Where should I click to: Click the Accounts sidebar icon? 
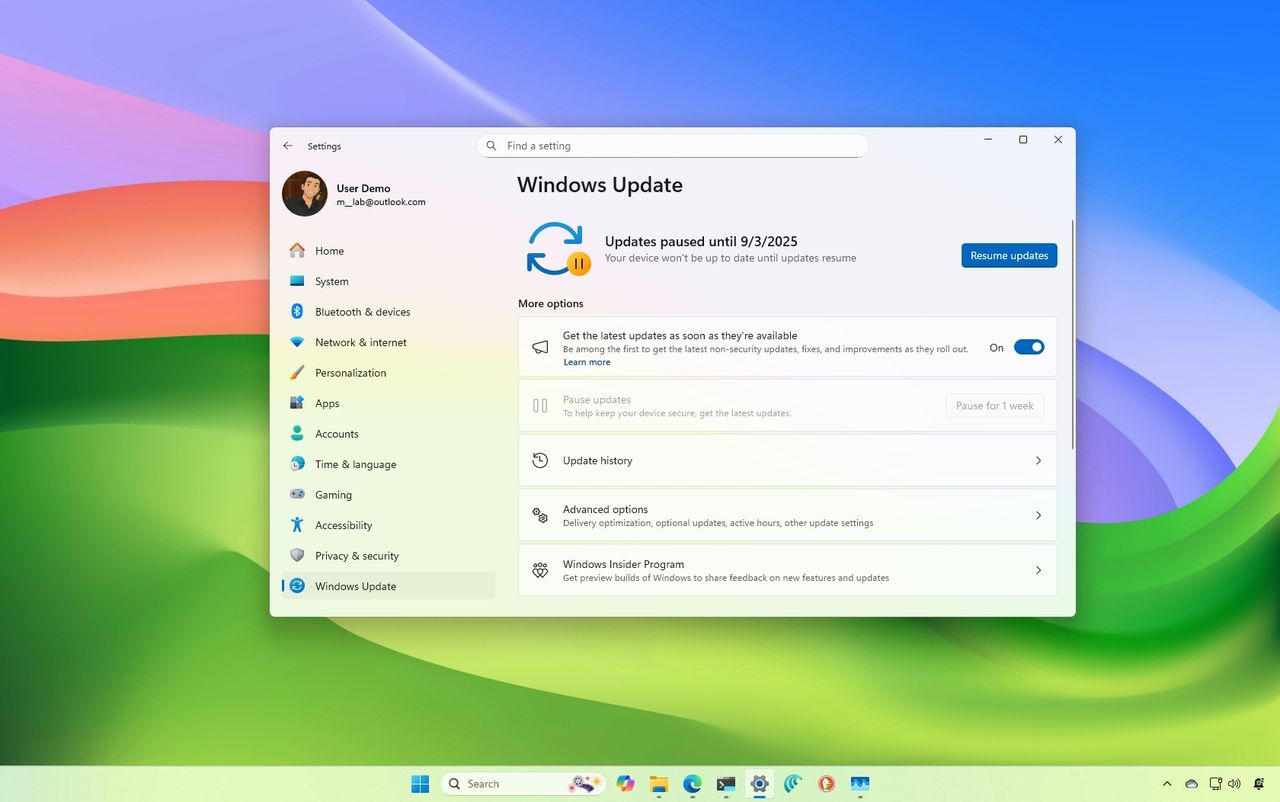coord(296,433)
